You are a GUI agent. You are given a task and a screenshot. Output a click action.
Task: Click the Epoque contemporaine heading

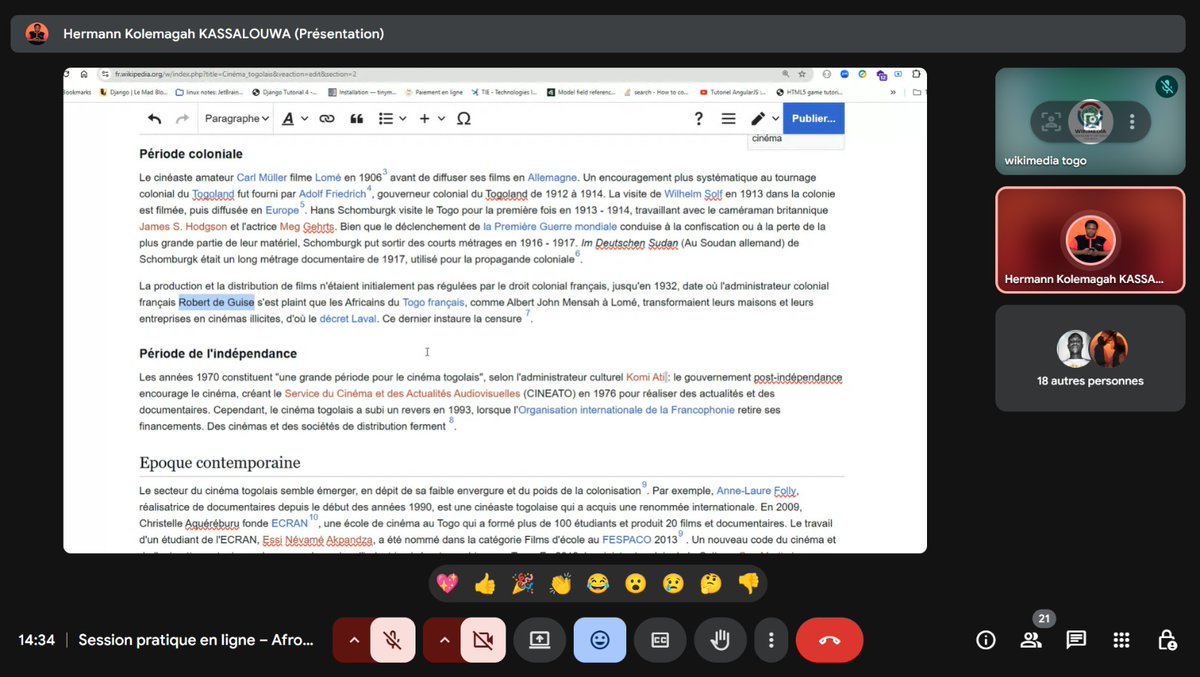click(220, 463)
